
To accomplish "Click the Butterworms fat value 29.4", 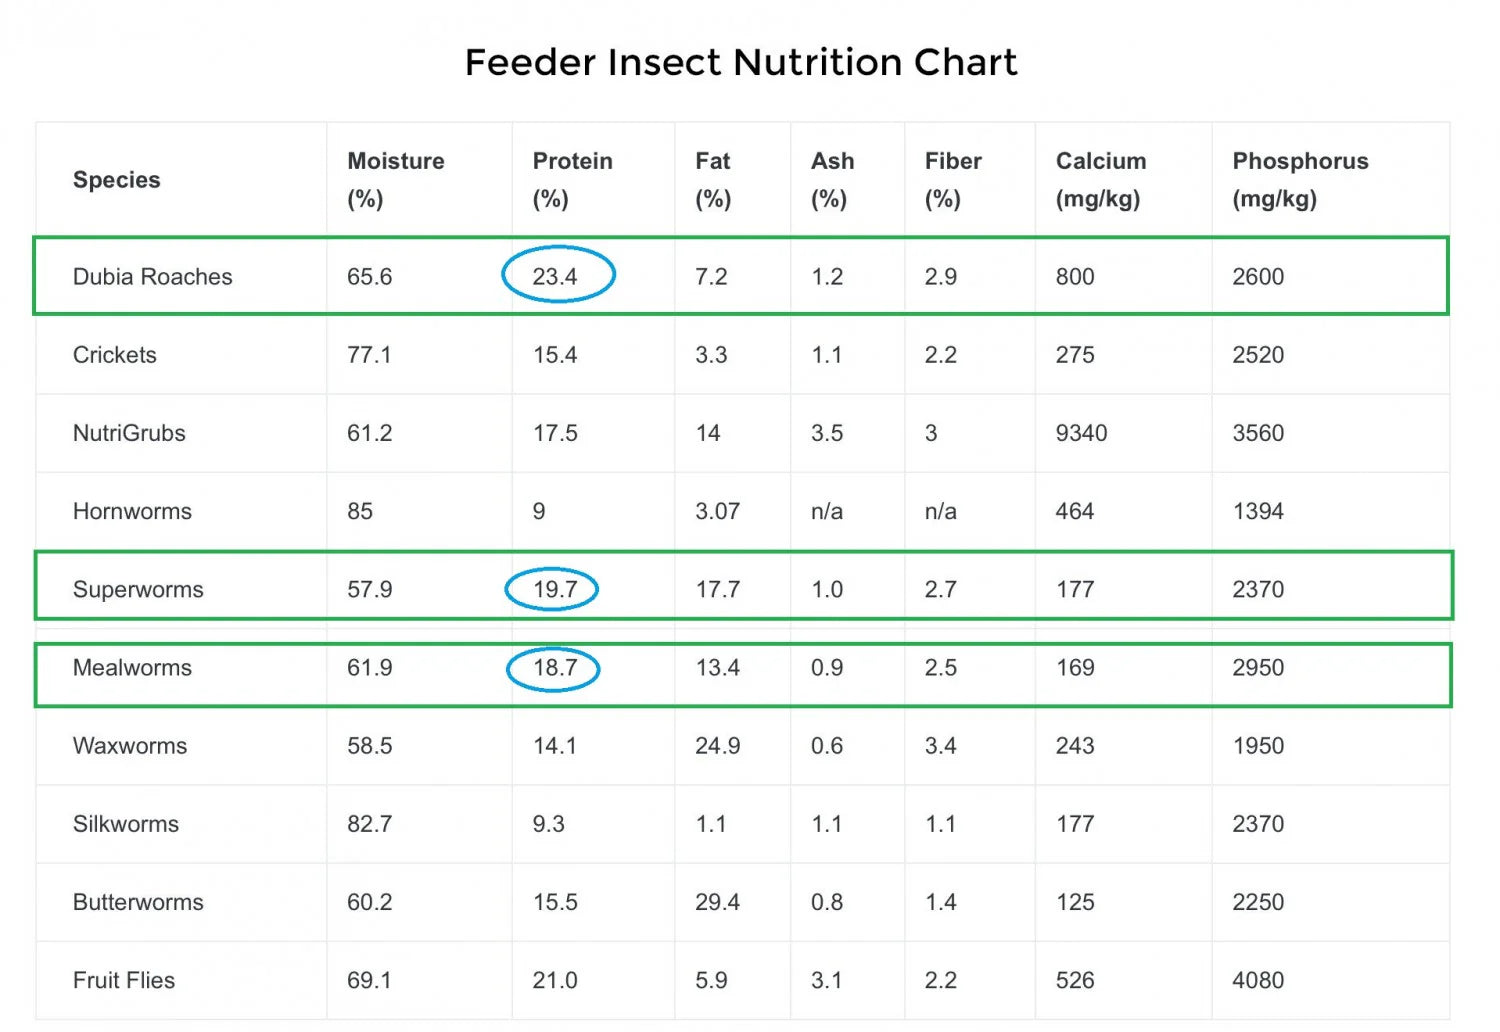I will (x=717, y=902).
